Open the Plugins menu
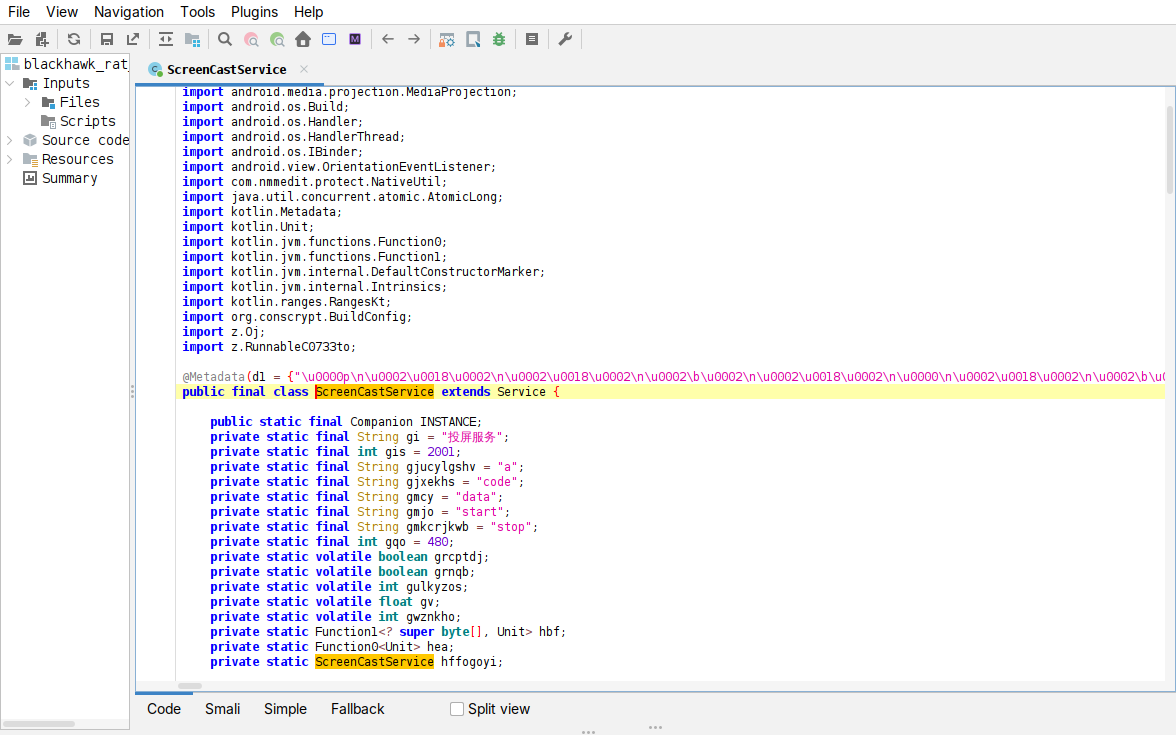1176x735 pixels. point(254,12)
